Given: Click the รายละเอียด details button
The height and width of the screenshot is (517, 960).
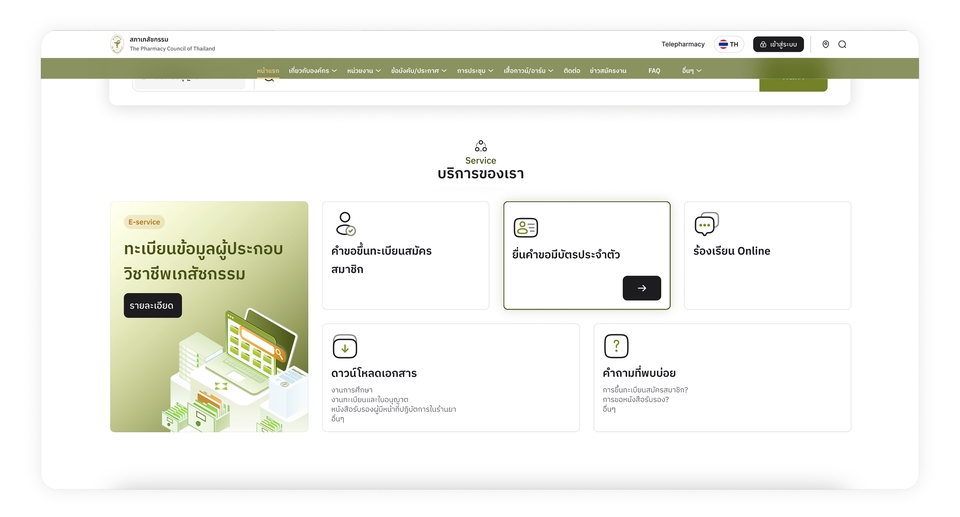Looking at the screenshot, I should pyautogui.click(x=153, y=305).
